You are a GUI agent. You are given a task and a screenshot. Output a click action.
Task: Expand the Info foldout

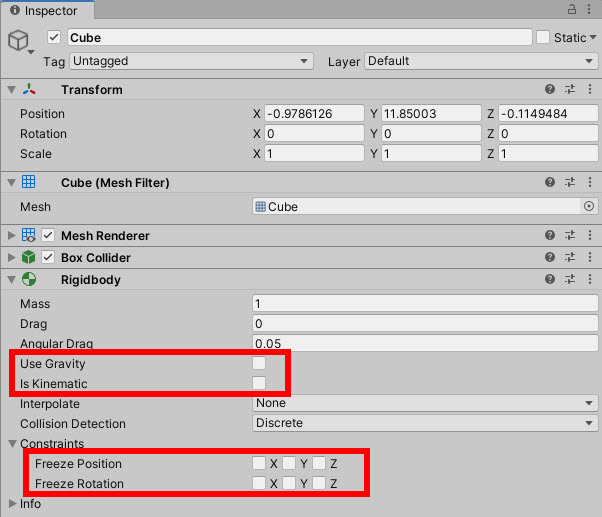coord(12,503)
